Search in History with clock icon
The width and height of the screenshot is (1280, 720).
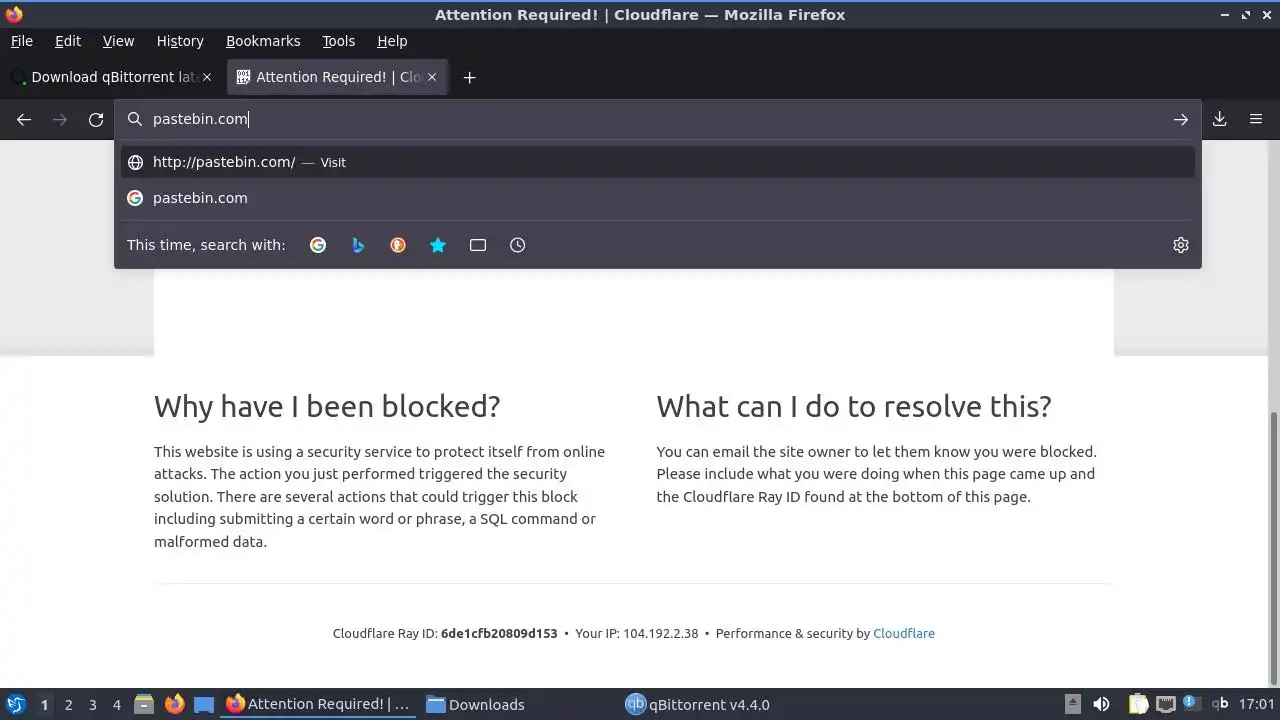(518, 245)
